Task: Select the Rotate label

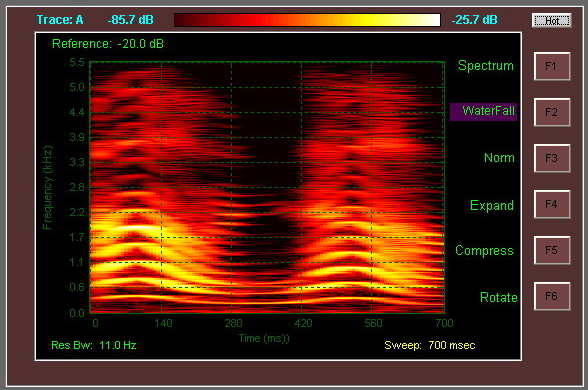Action: [x=498, y=297]
